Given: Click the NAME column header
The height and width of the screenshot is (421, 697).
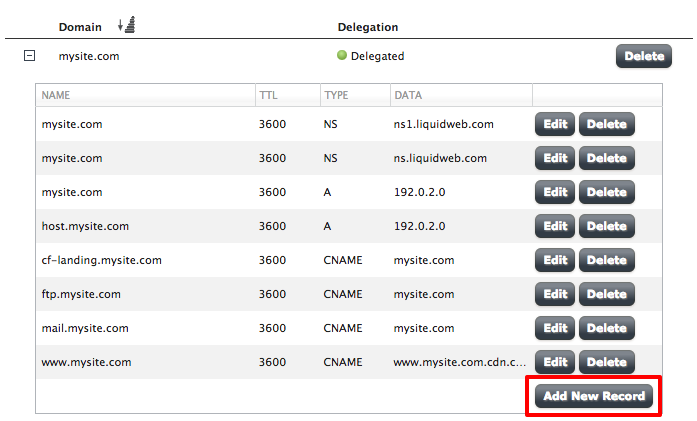Looking at the screenshot, I should (56, 96).
